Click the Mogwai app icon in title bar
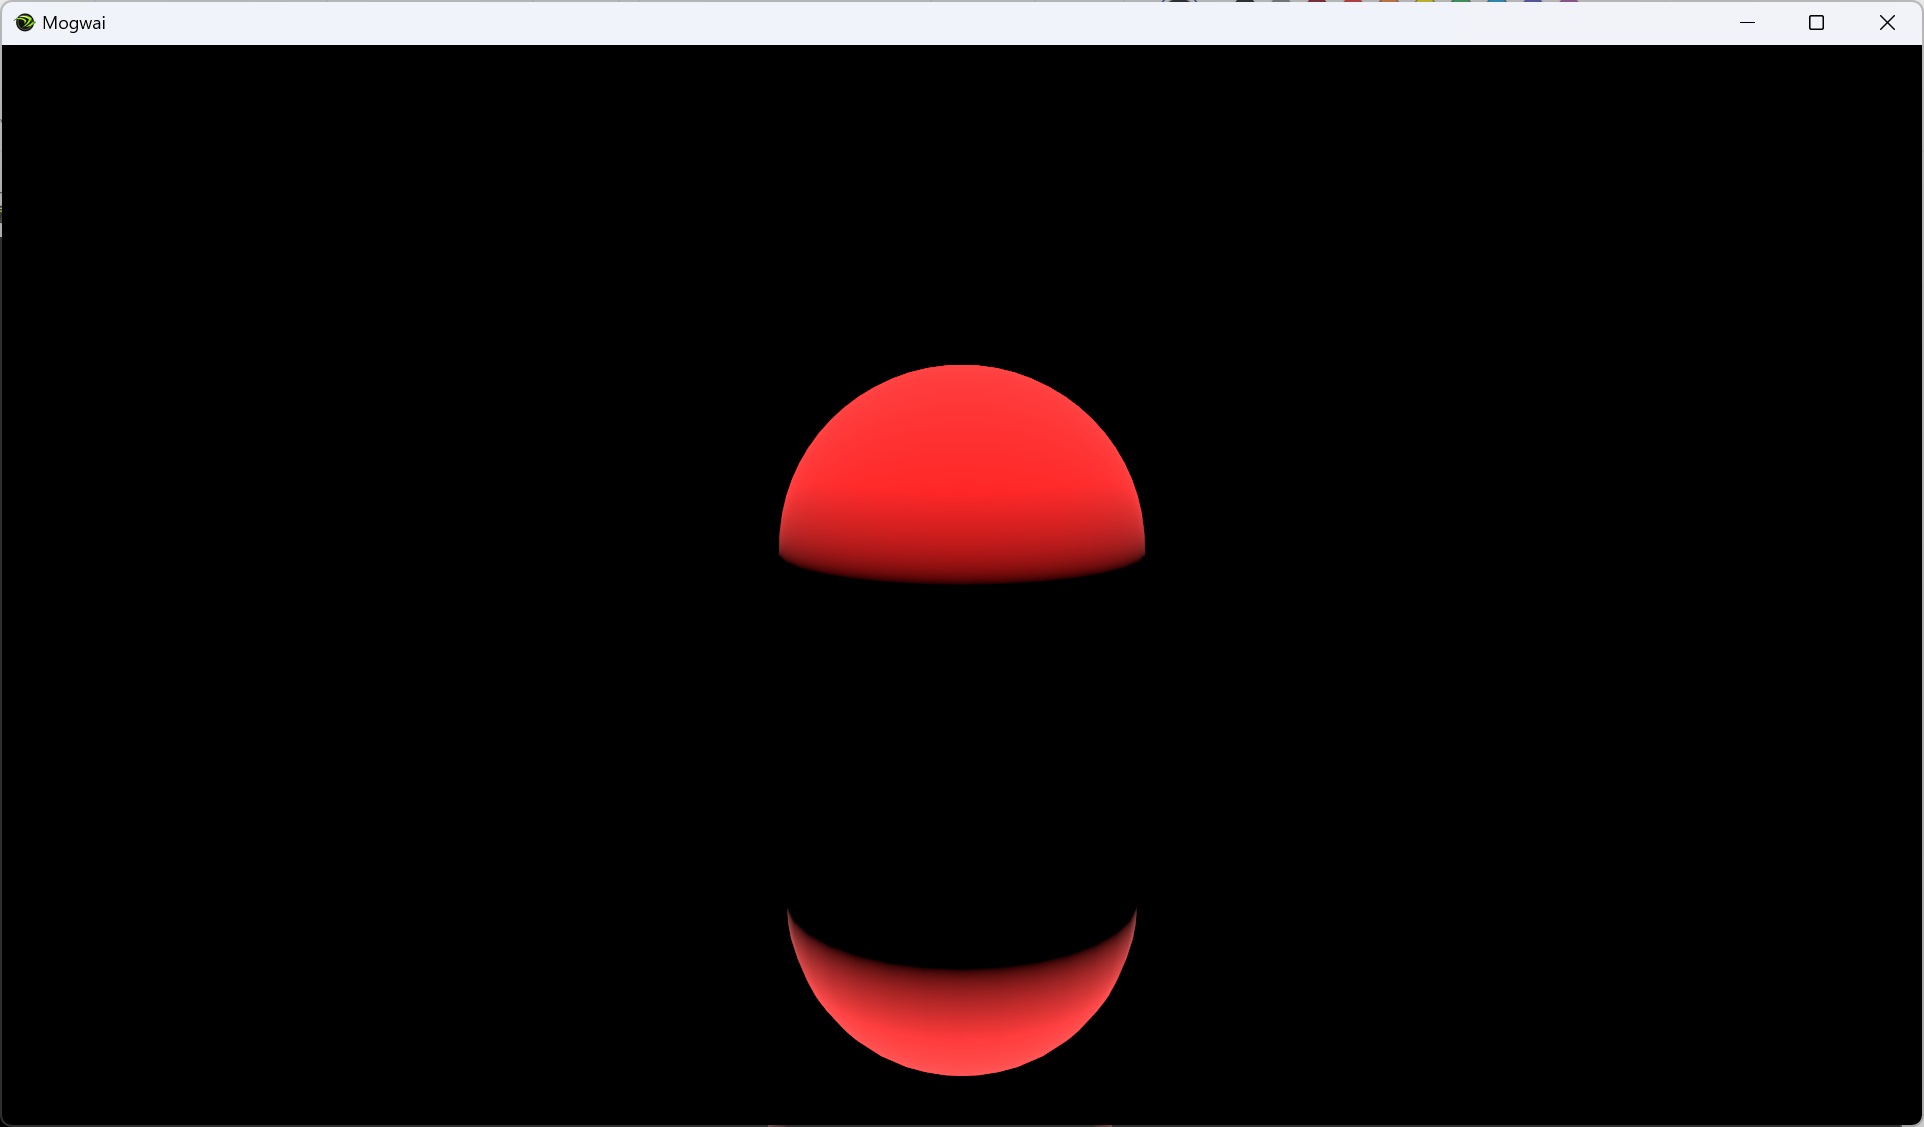This screenshot has width=1924, height=1127. click(x=25, y=22)
